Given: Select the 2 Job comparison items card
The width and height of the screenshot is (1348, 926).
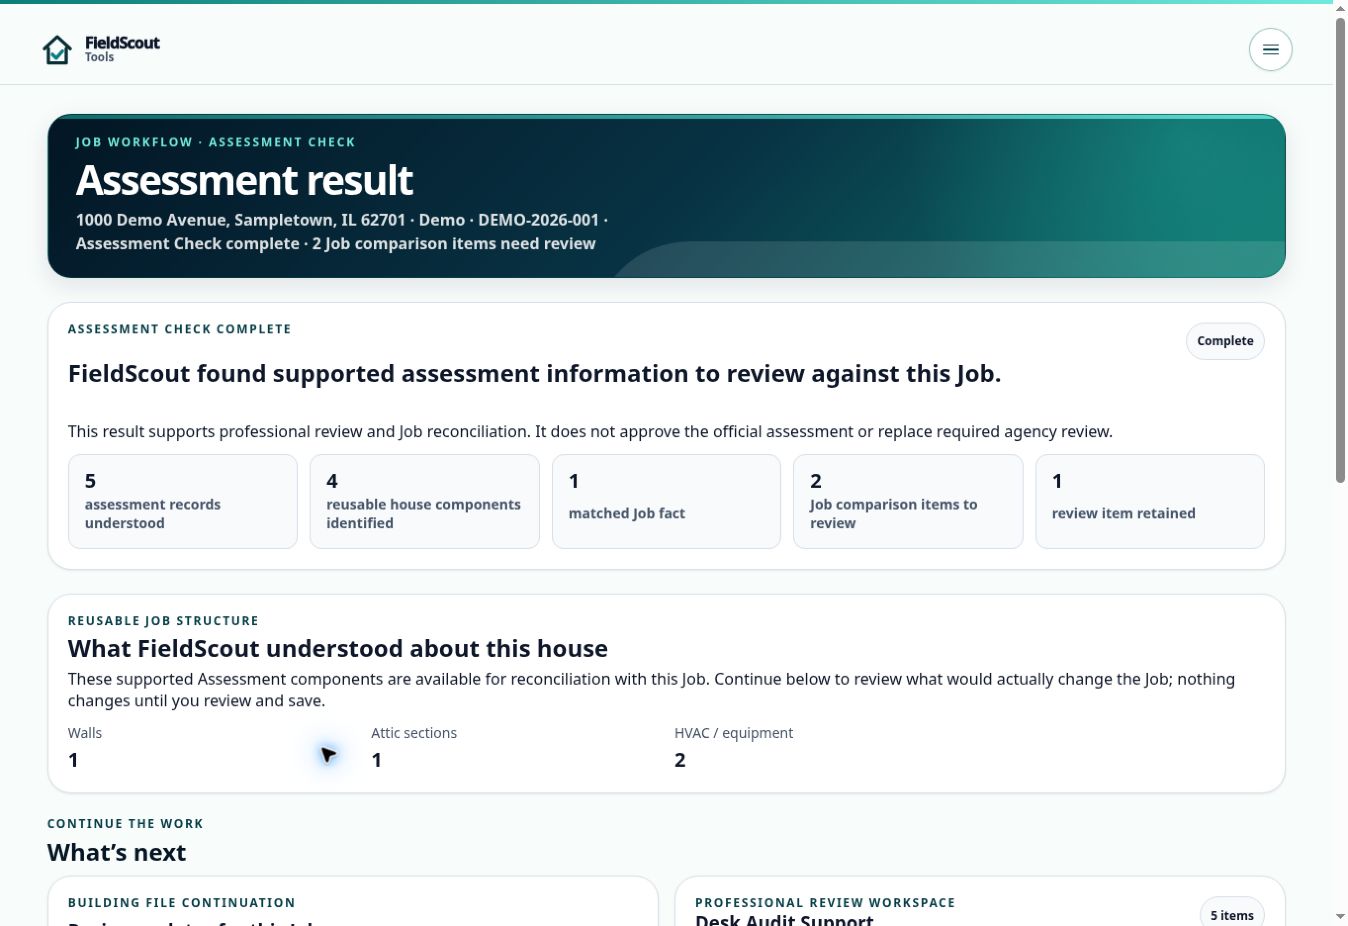Looking at the screenshot, I should coord(908,501).
